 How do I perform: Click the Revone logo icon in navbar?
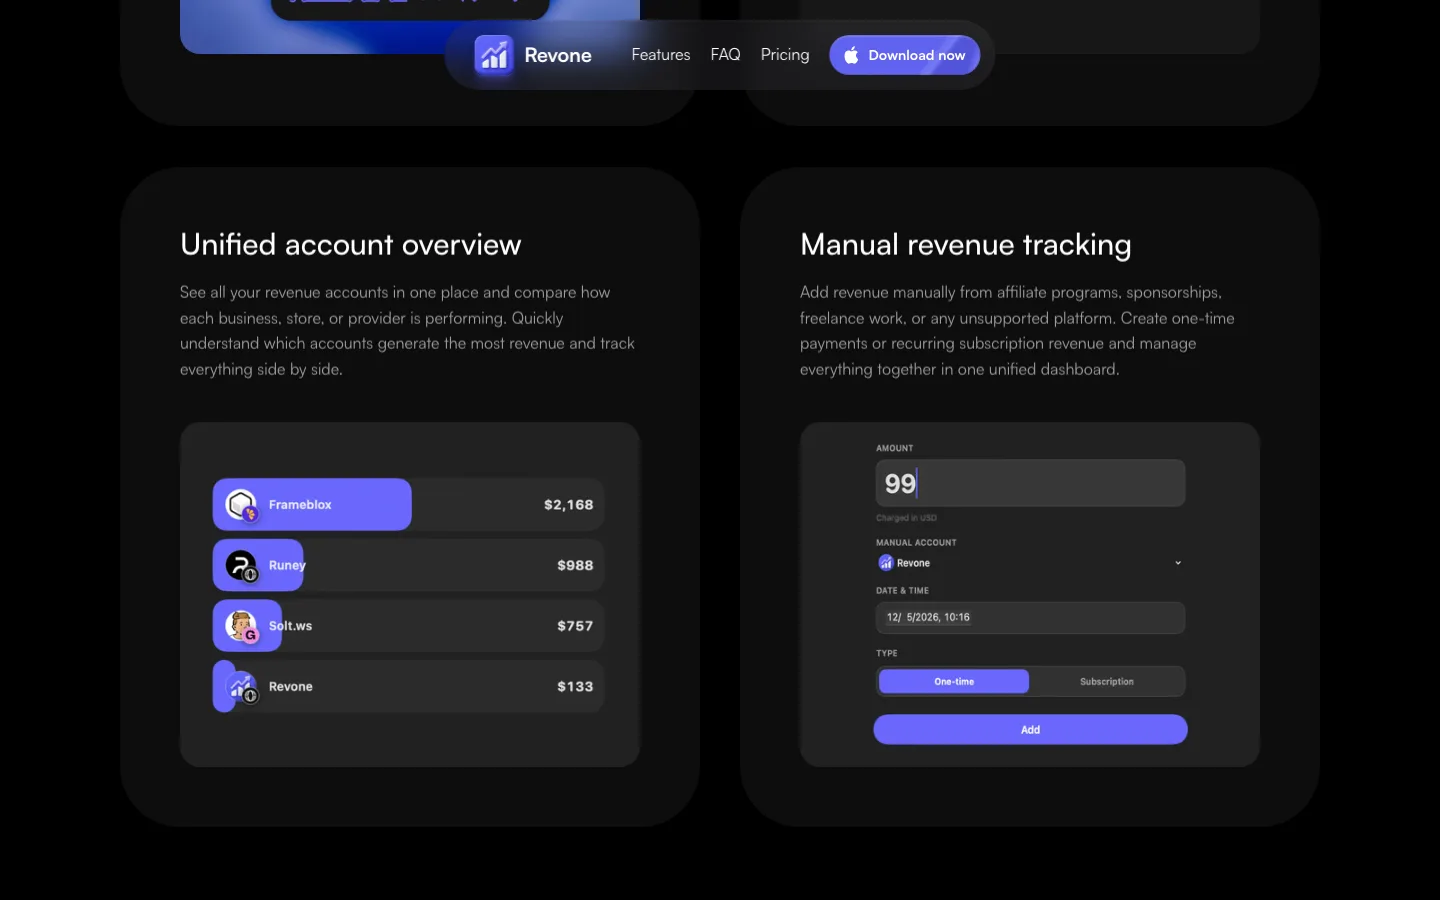(x=494, y=55)
